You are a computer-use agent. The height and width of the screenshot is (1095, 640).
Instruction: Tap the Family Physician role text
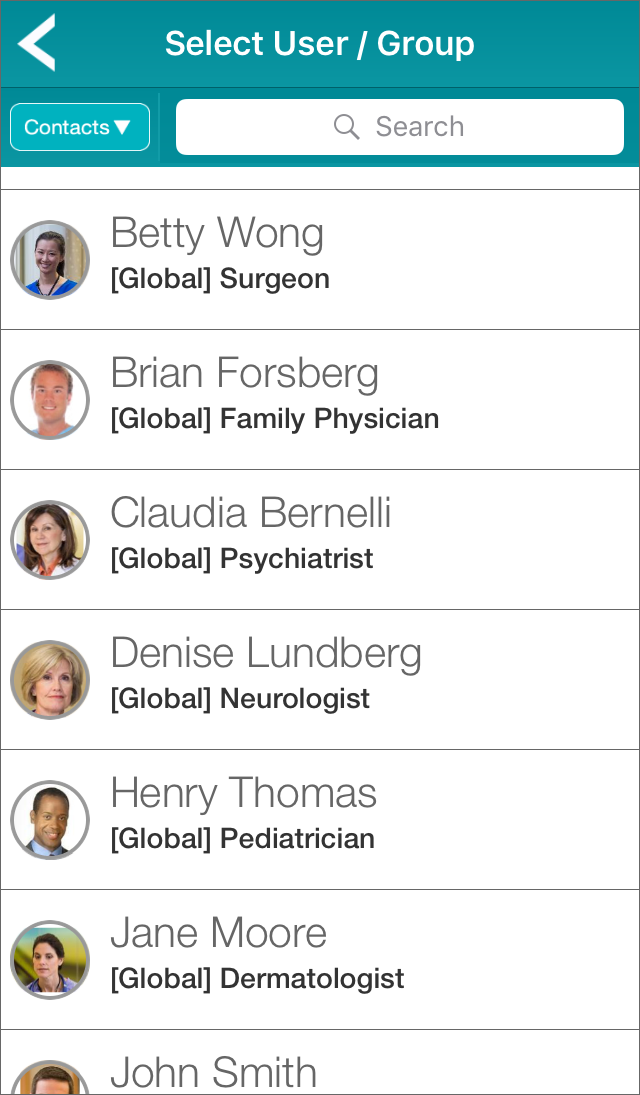click(329, 419)
